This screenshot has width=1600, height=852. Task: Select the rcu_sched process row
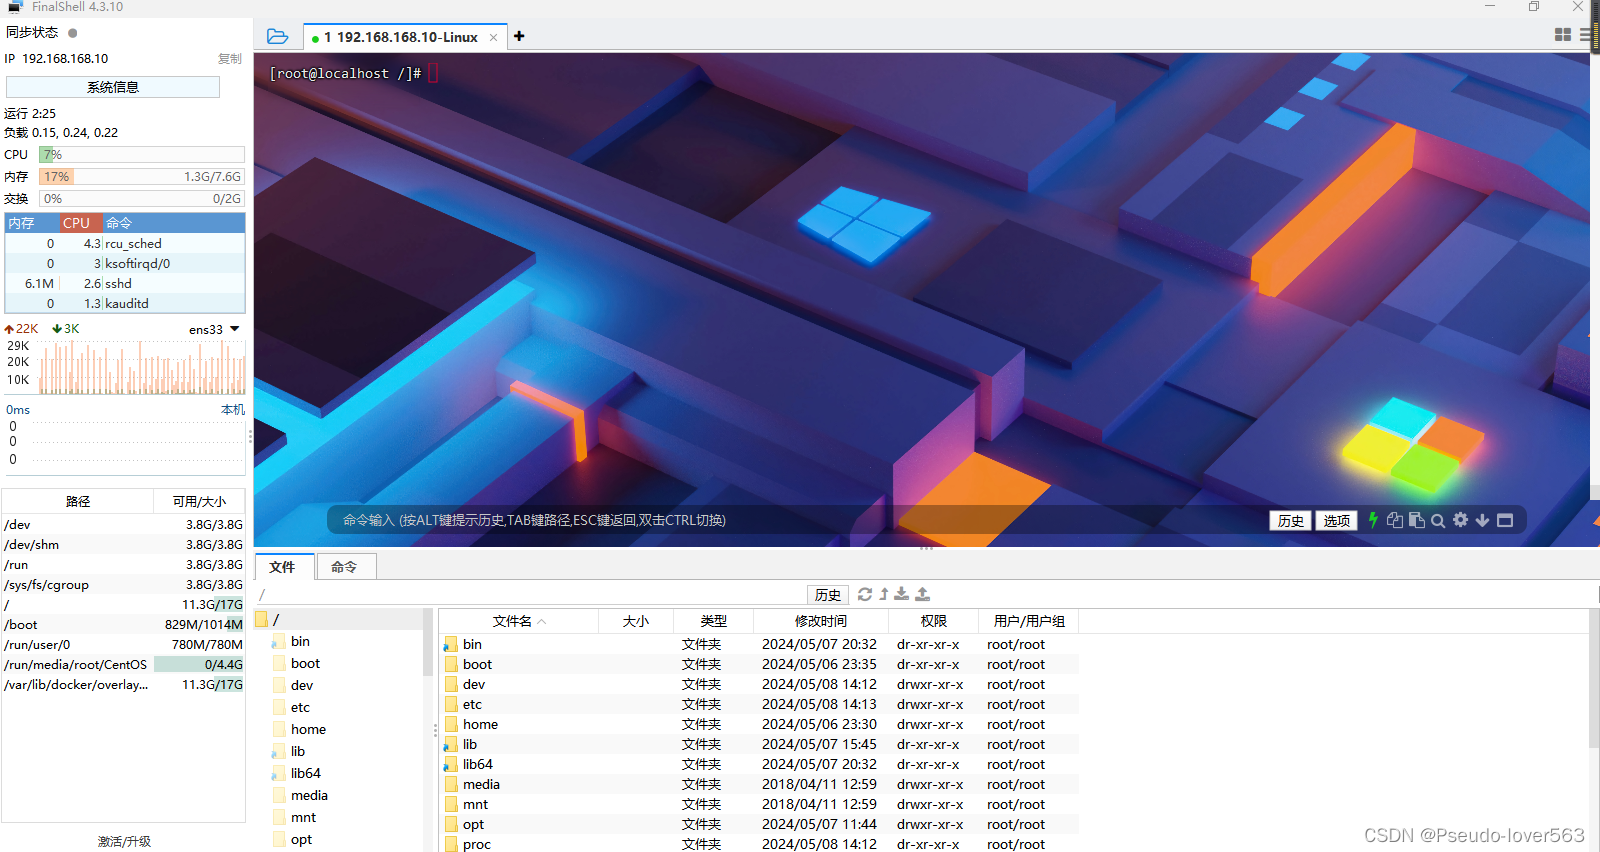click(x=125, y=244)
